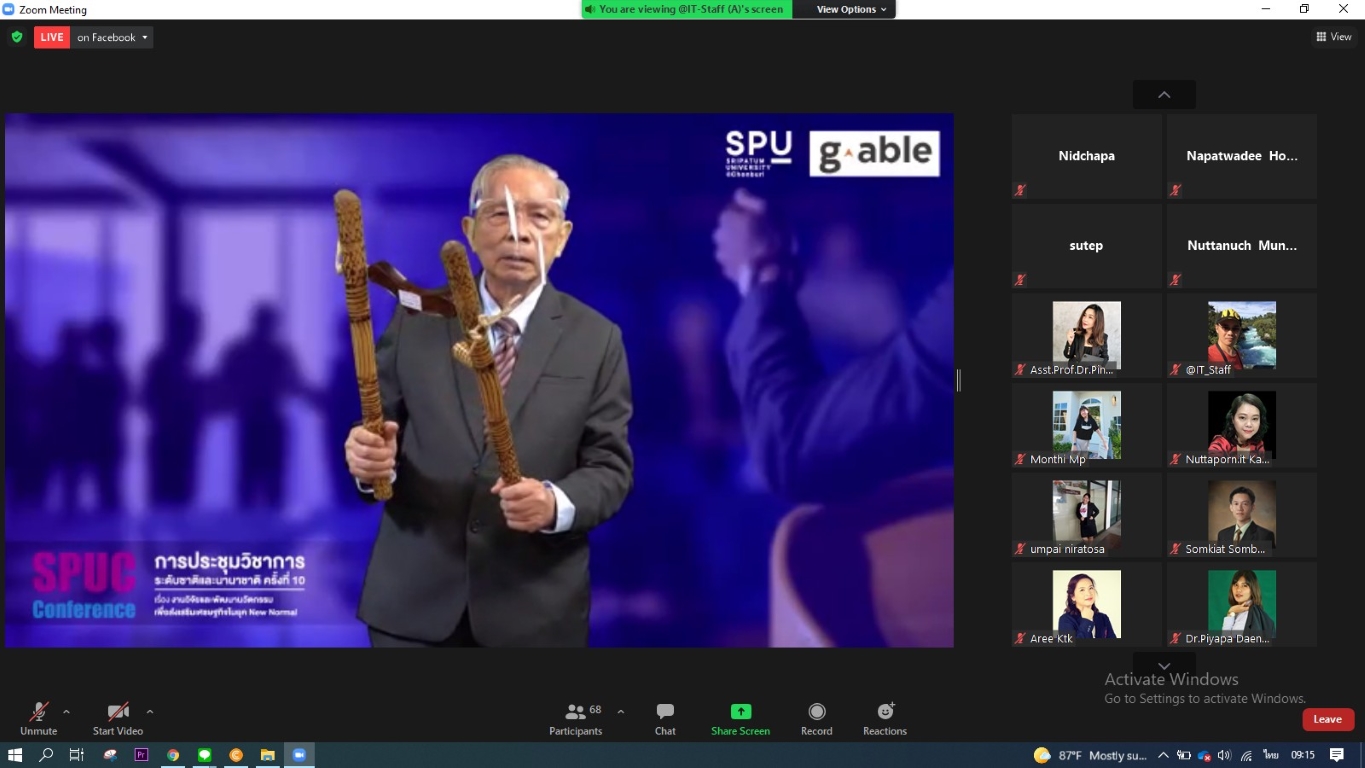The height and width of the screenshot is (768, 1365).
Task: Click the green encryption shield icon
Action: [x=17, y=37]
